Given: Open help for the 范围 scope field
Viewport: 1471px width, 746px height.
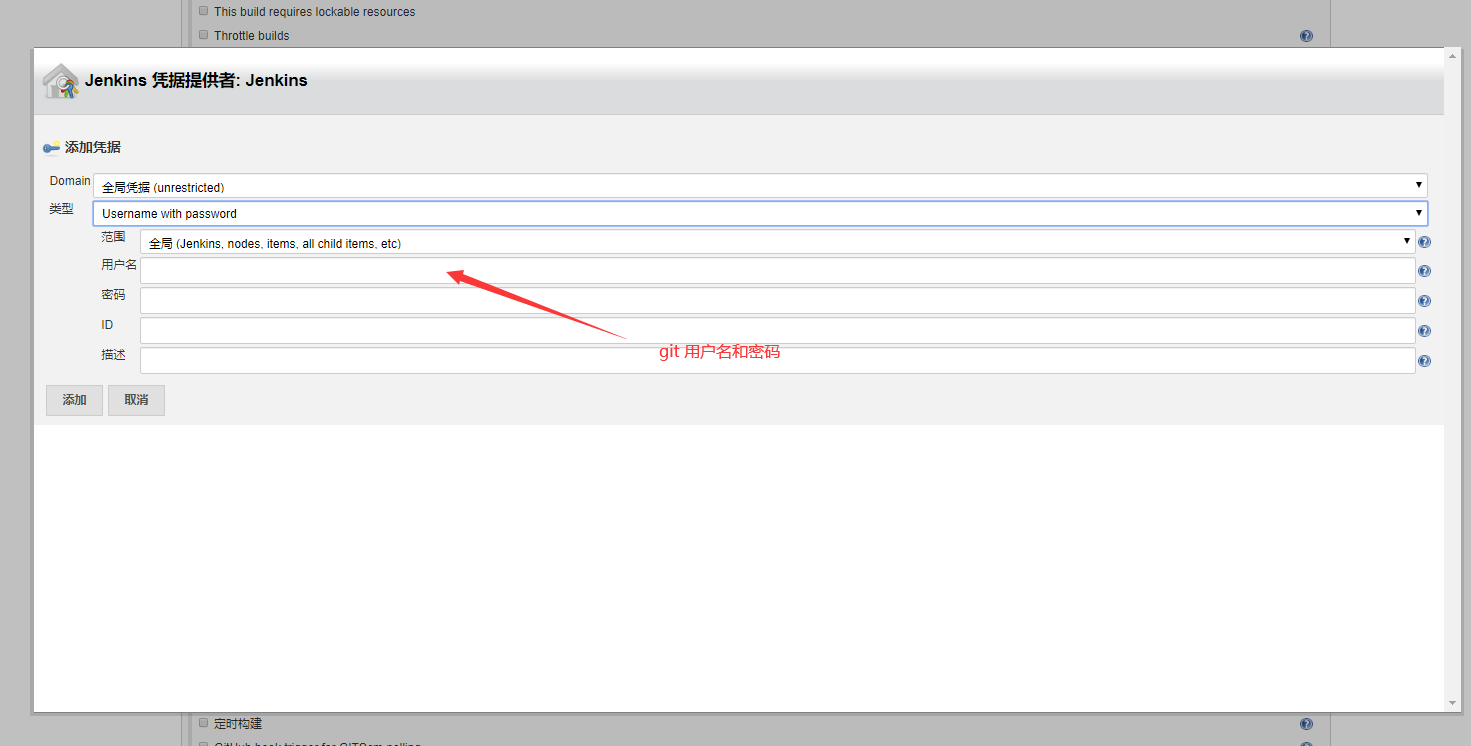Looking at the screenshot, I should [1424, 242].
